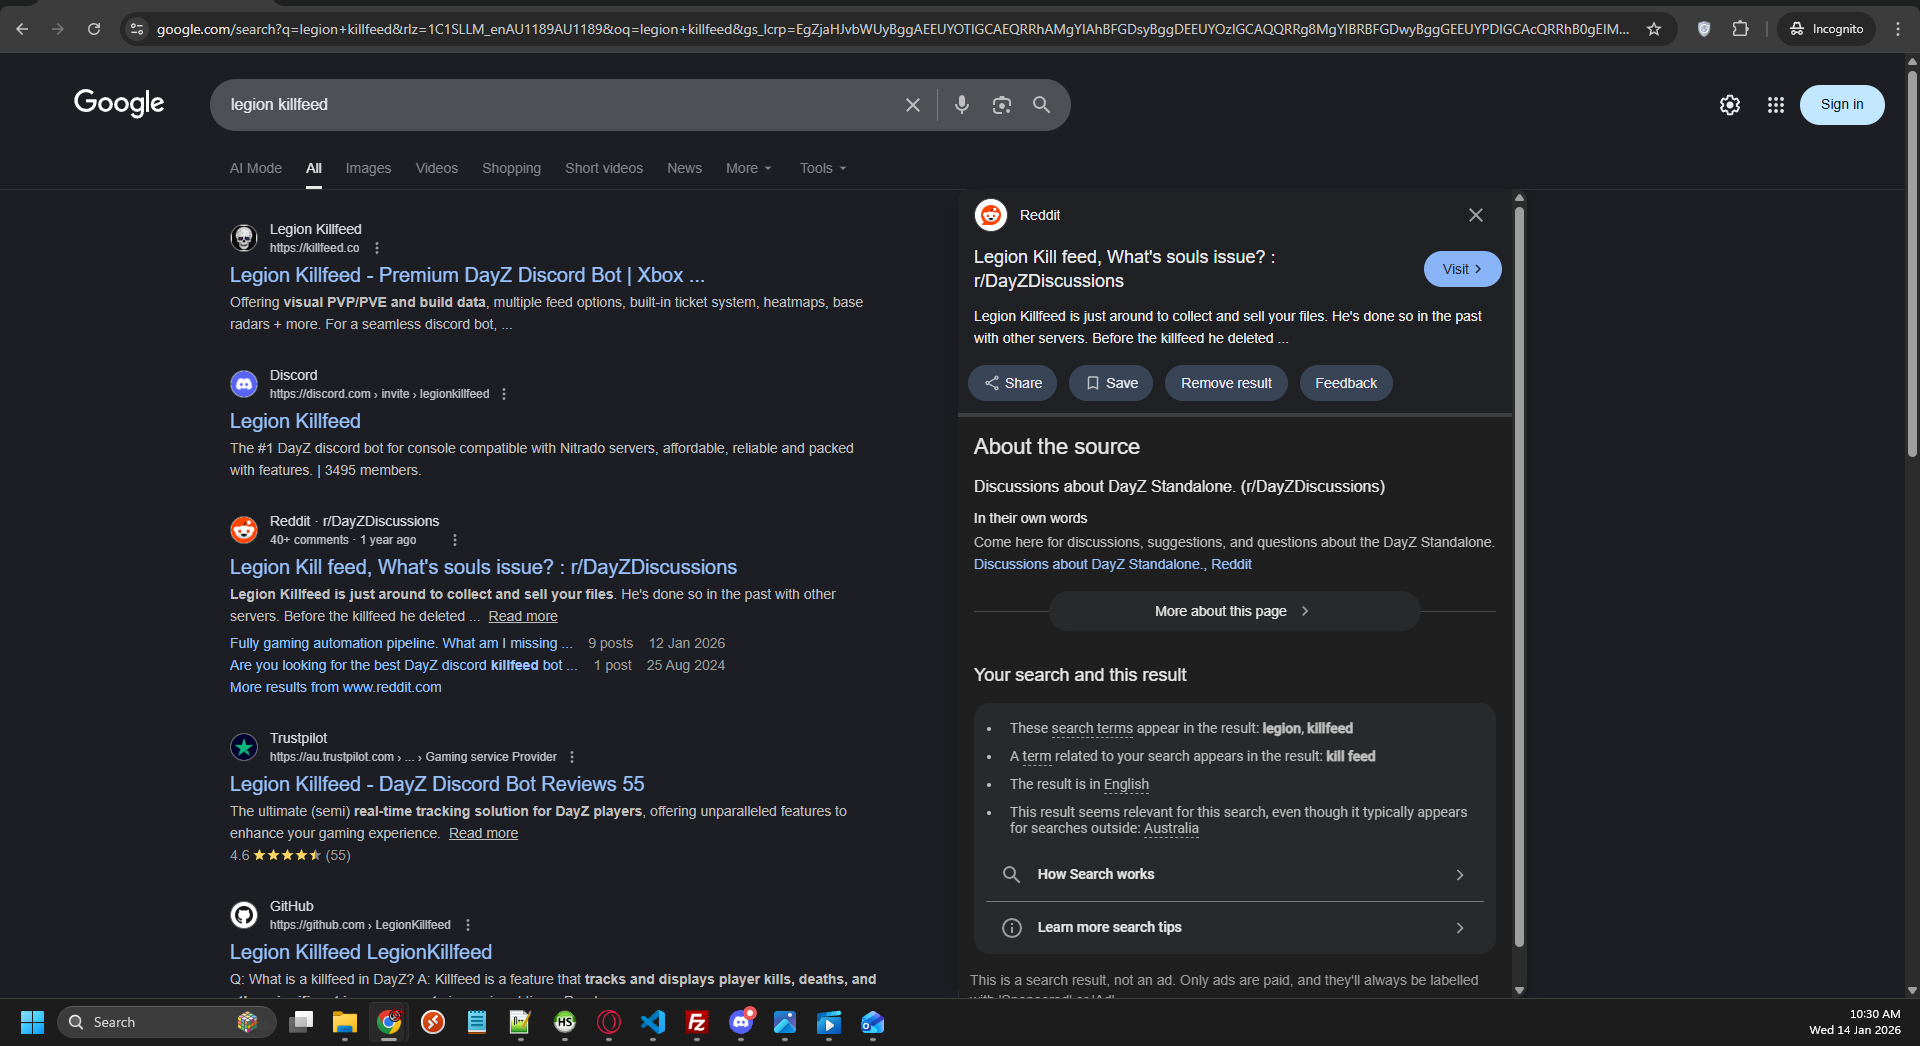Save the Reddit result
This screenshot has height=1046, width=1920.
[x=1111, y=383]
